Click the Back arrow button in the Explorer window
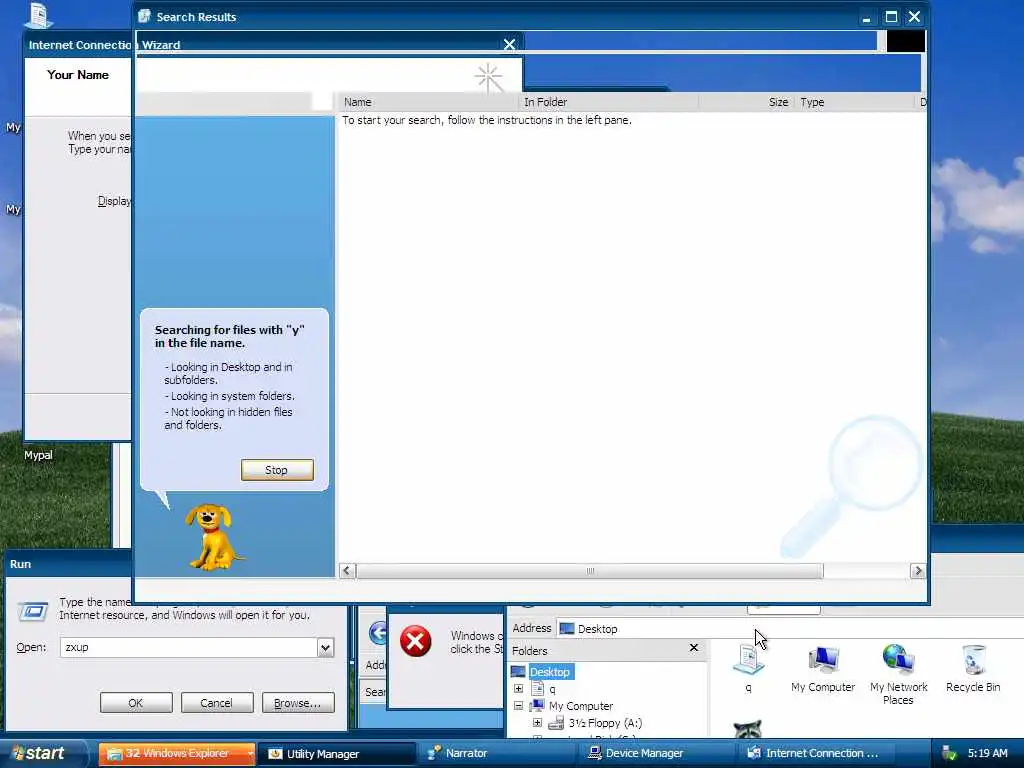Screen dimensions: 1024x768 378,633
